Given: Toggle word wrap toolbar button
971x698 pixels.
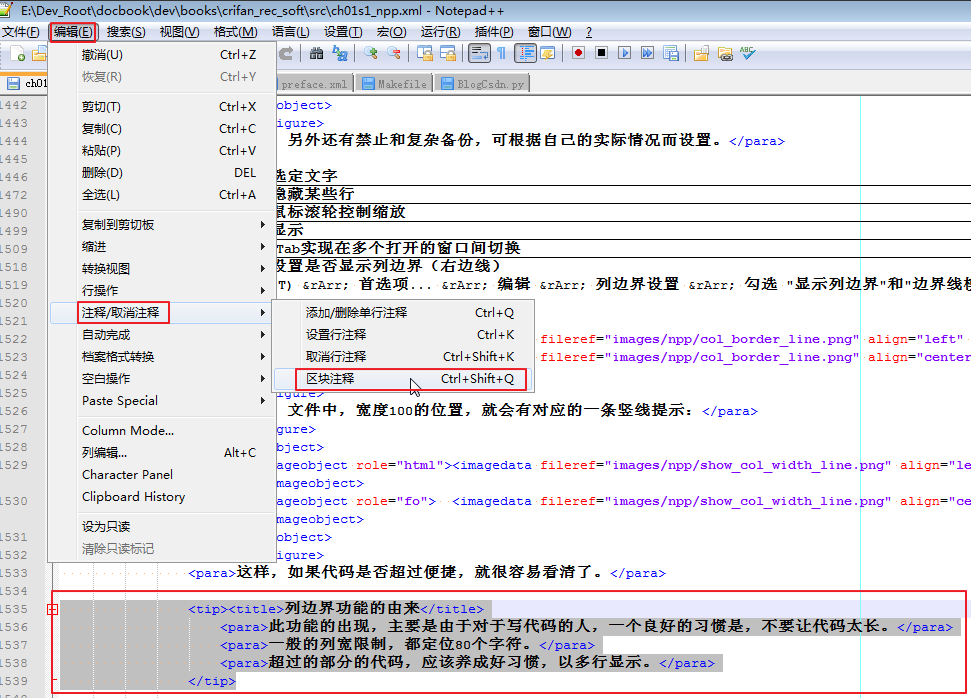Looking at the screenshot, I should pos(478,53).
